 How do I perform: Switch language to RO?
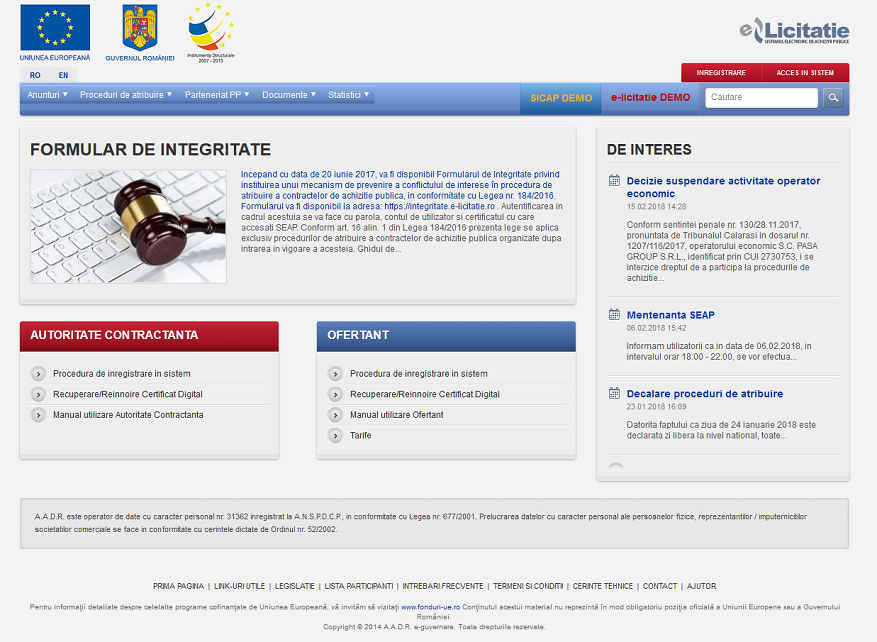[x=35, y=75]
